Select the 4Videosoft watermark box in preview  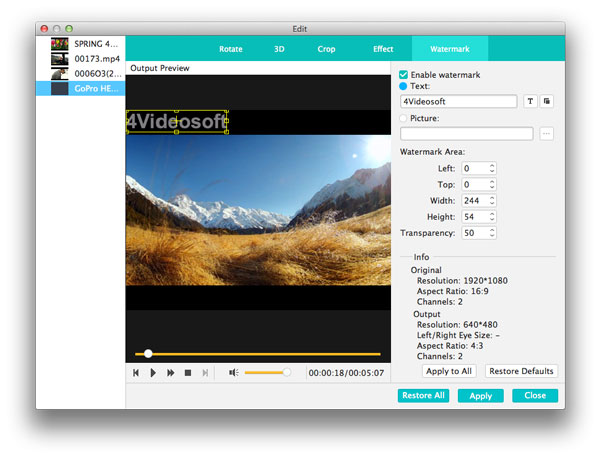tap(177, 122)
